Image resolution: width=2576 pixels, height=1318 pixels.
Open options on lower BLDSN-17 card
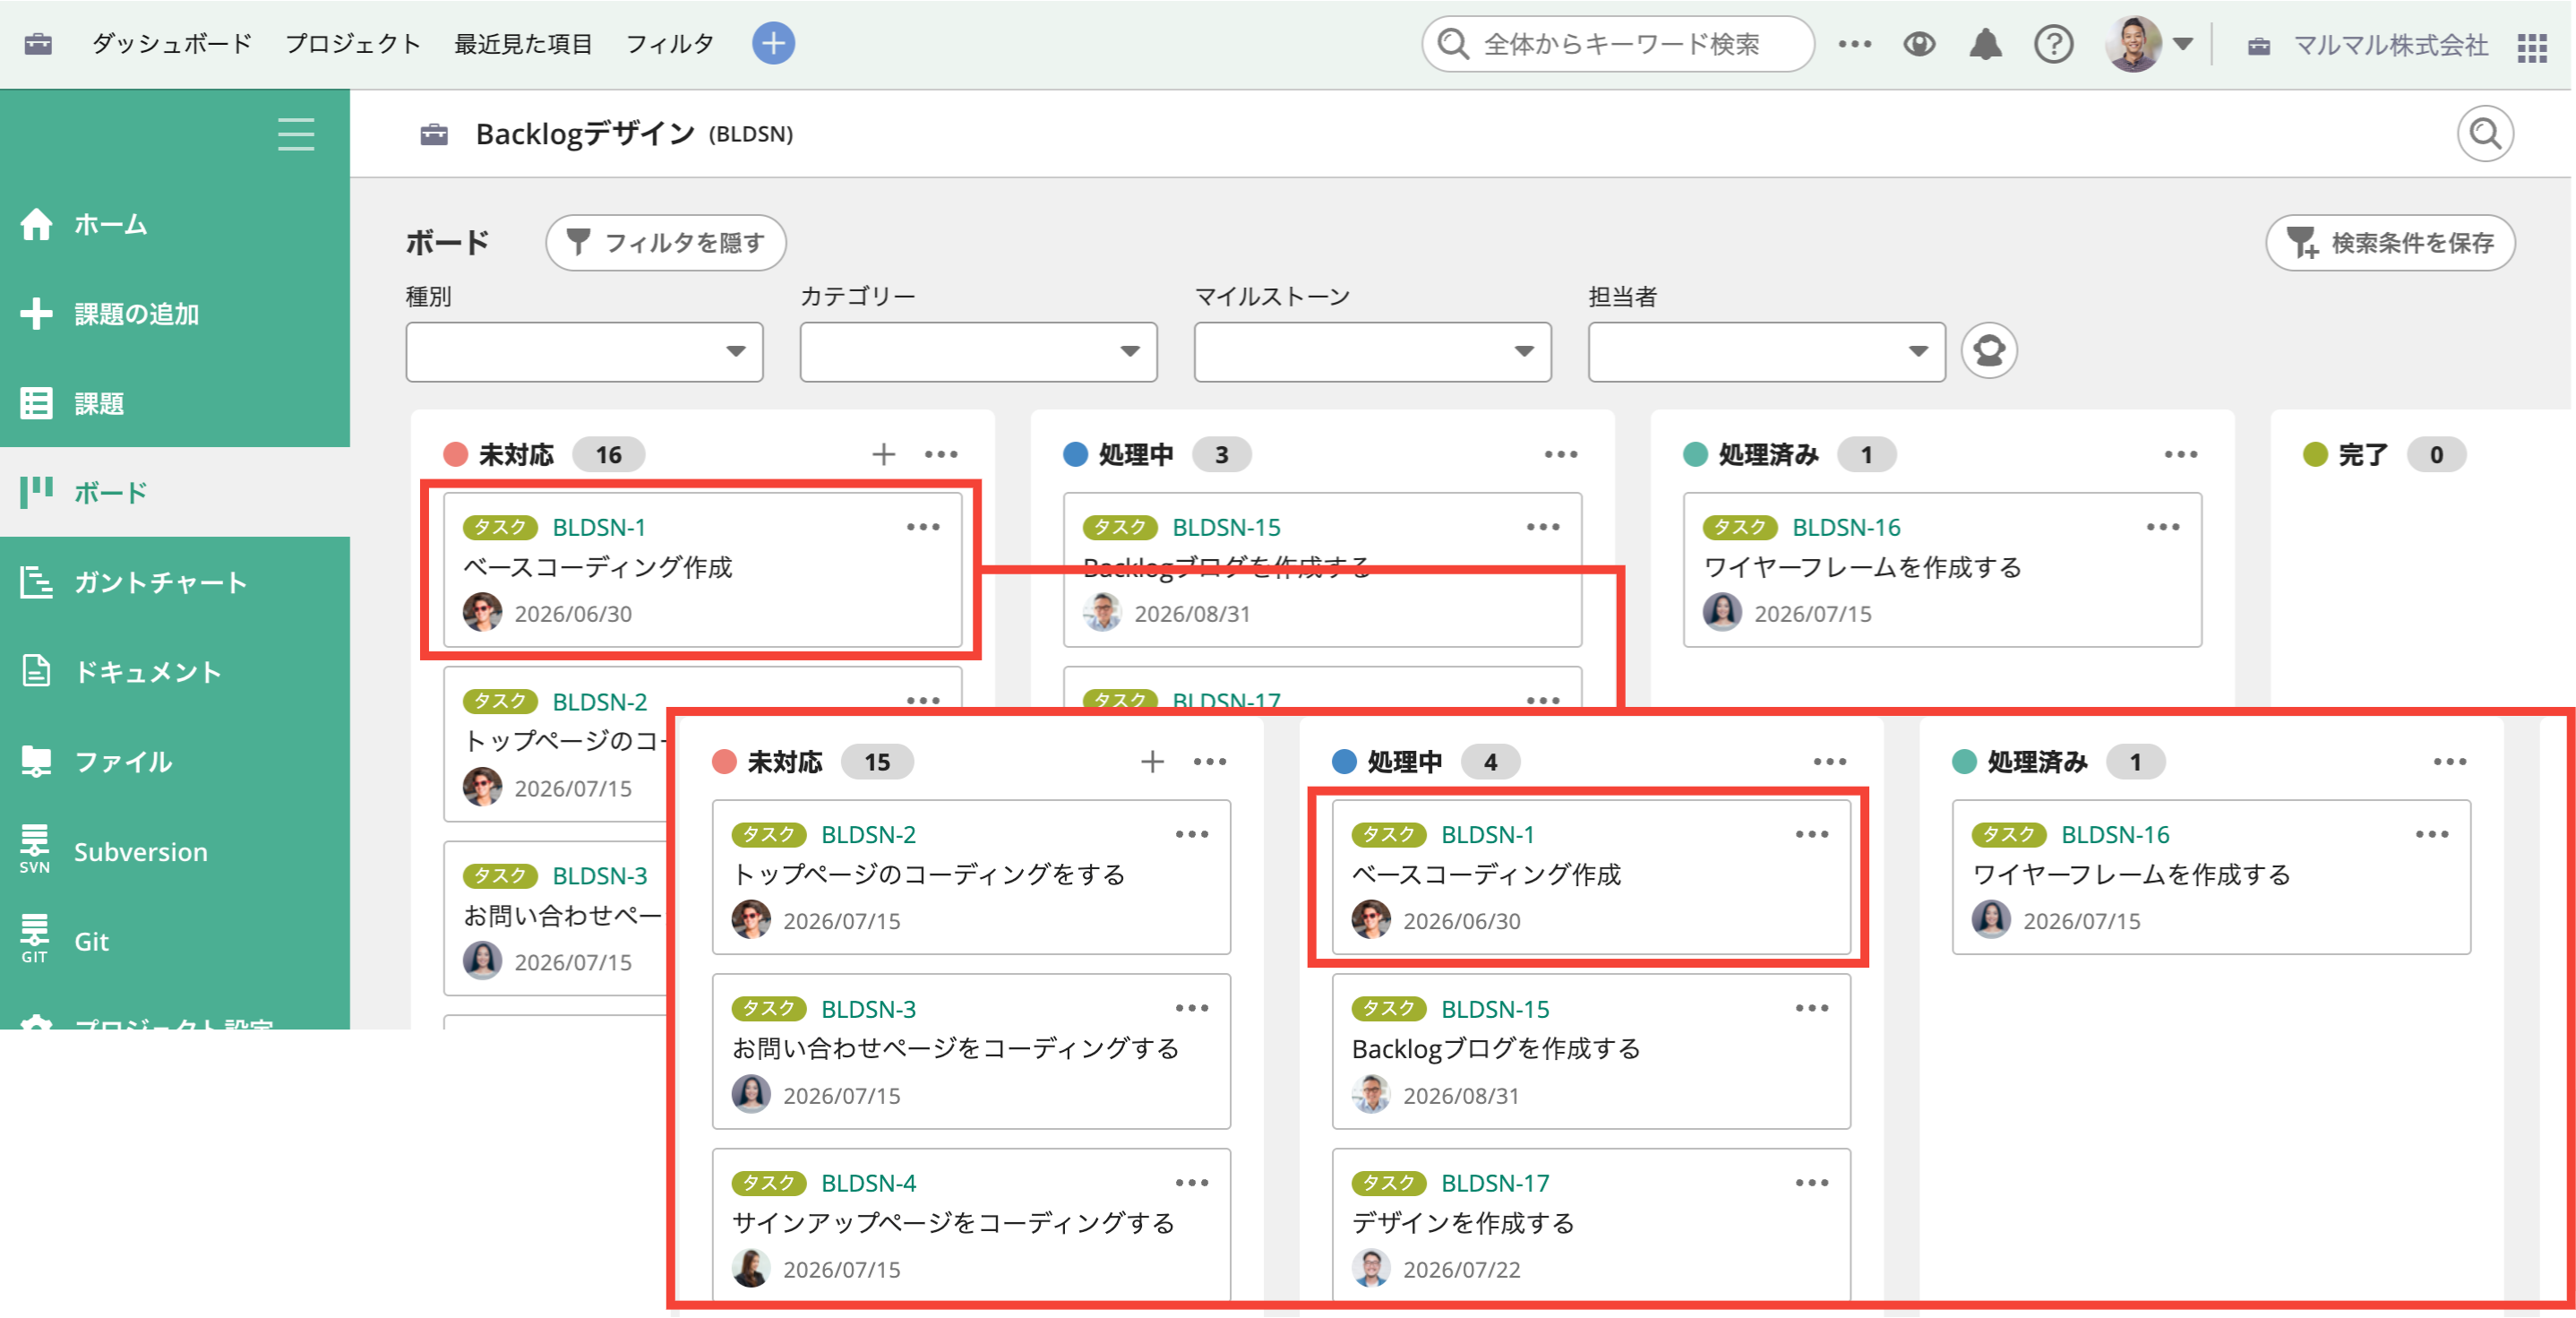click(x=1811, y=1183)
